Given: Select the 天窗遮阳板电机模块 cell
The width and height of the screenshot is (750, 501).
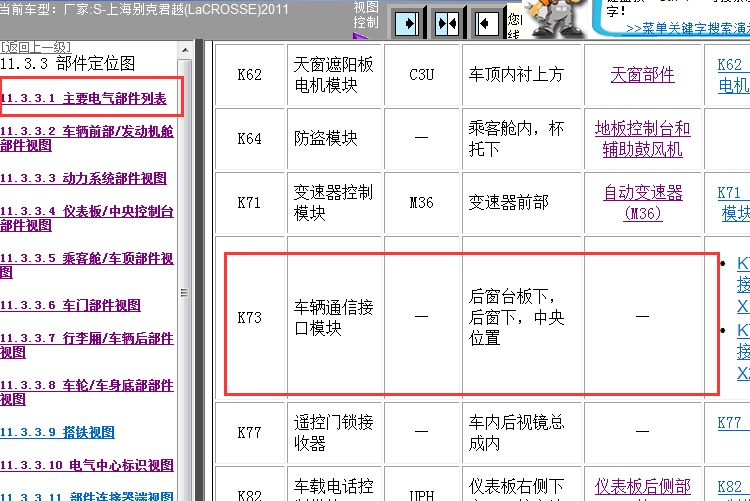Looking at the screenshot, I should (x=334, y=75).
